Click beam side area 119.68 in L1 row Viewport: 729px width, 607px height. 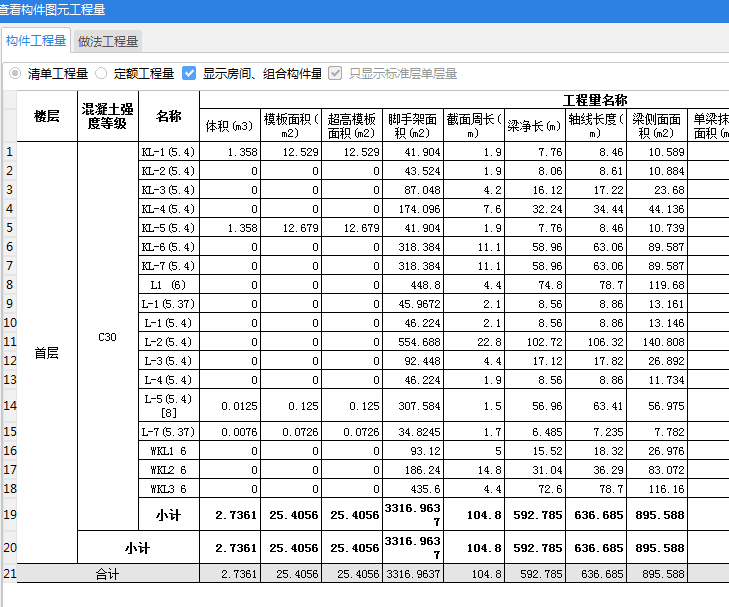656,285
